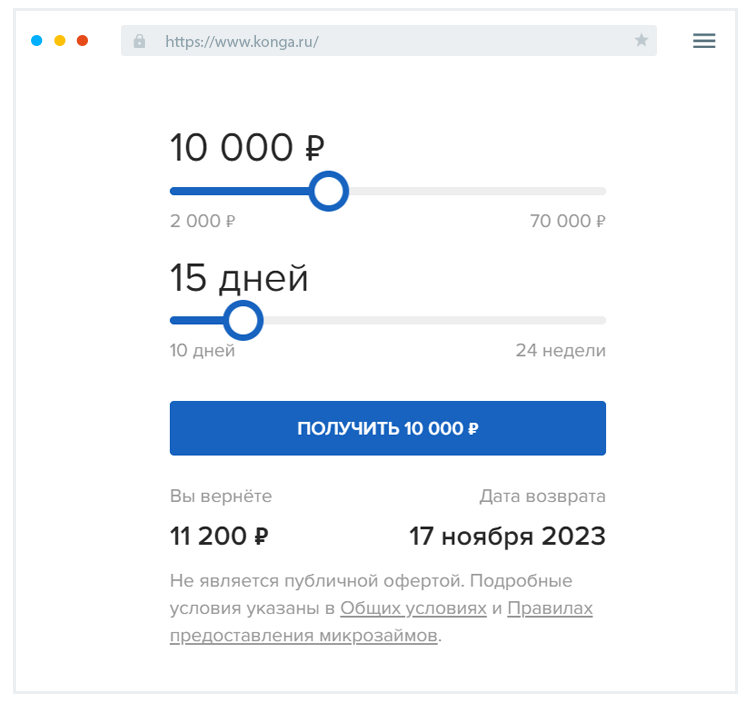This screenshot has height=709, width=751.
Task: Open the hamburger menu
Action: (x=704, y=41)
